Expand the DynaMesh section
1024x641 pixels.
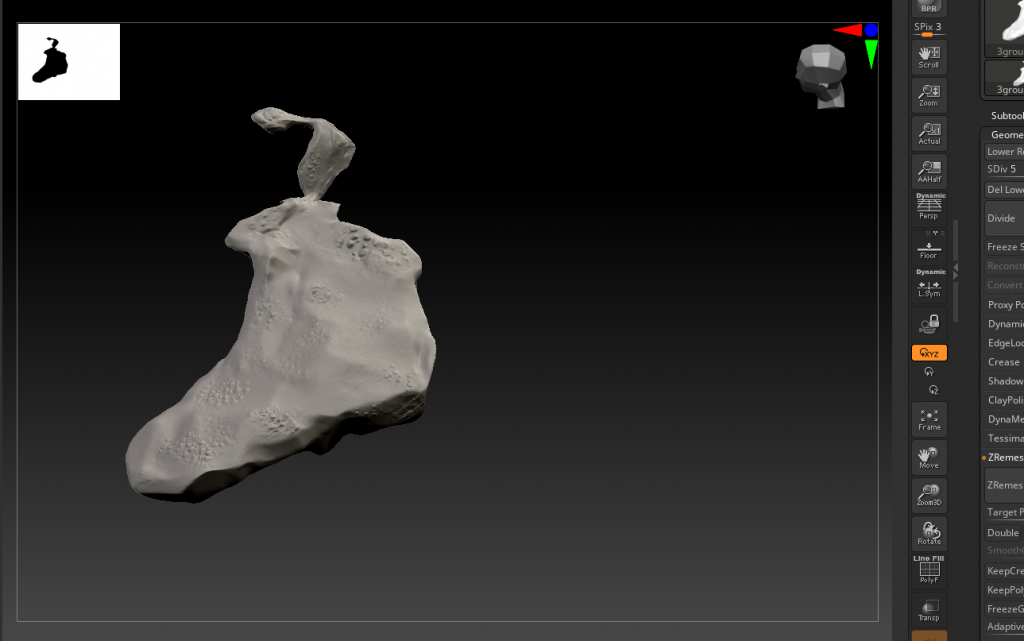[1004, 419]
